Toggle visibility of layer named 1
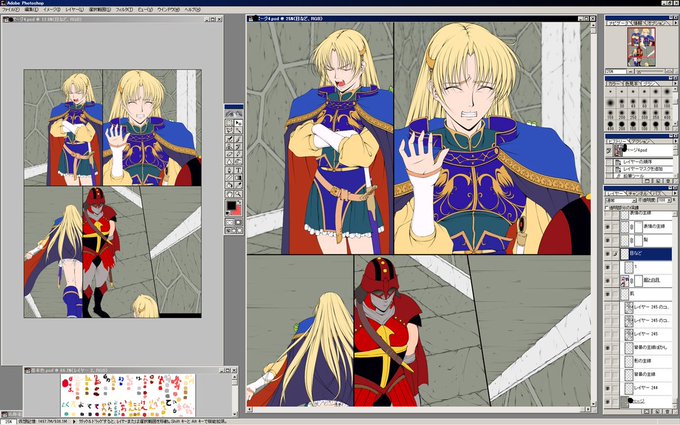This screenshot has height=425, width=680. click(x=608, y=267)
